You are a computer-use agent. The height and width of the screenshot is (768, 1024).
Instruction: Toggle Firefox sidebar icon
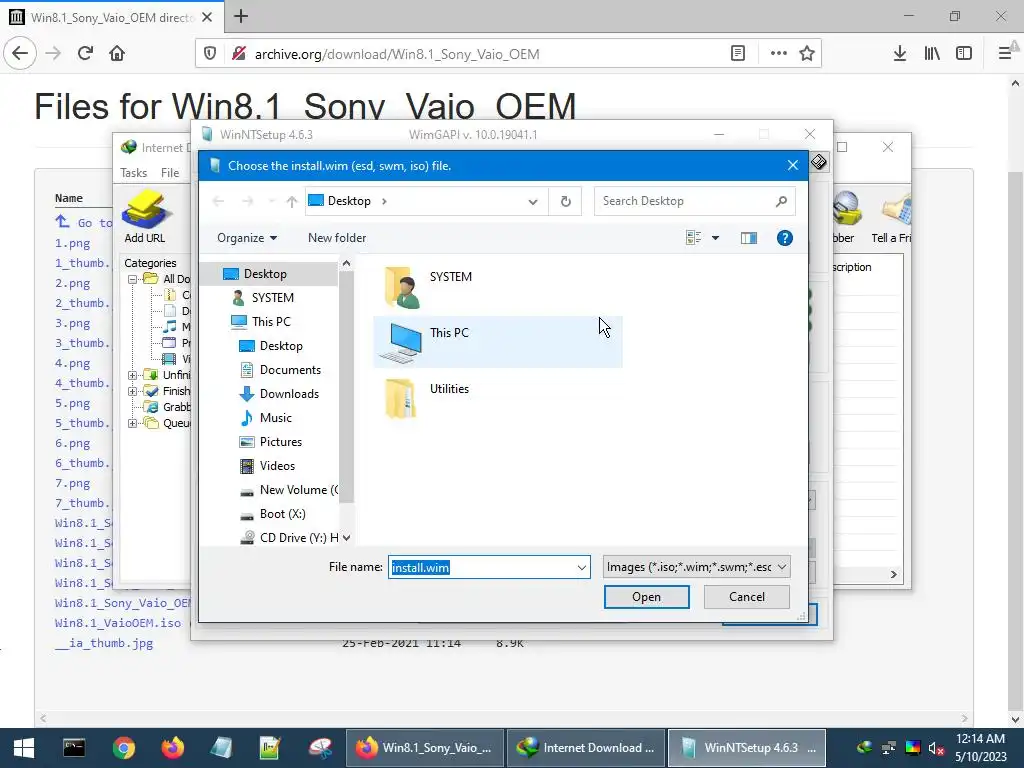[964, 54]
